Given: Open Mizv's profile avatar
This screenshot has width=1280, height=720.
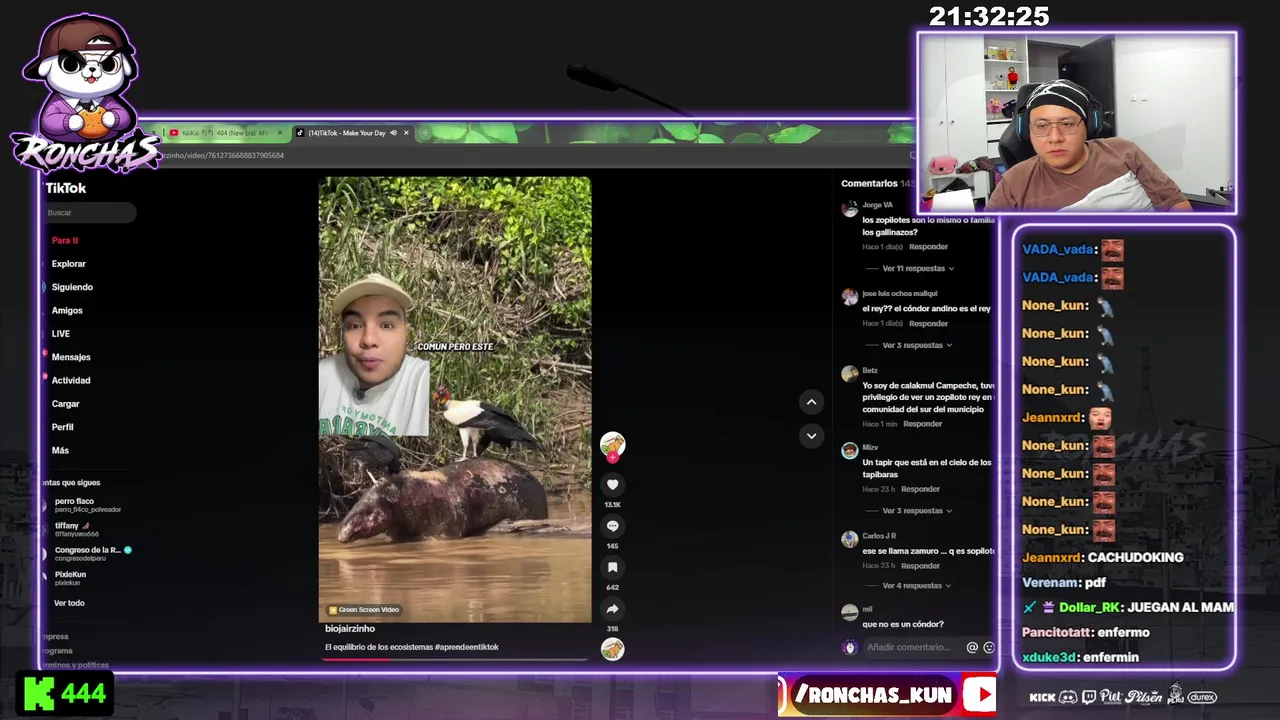Looking at the screenshot, I should (849, 450).
